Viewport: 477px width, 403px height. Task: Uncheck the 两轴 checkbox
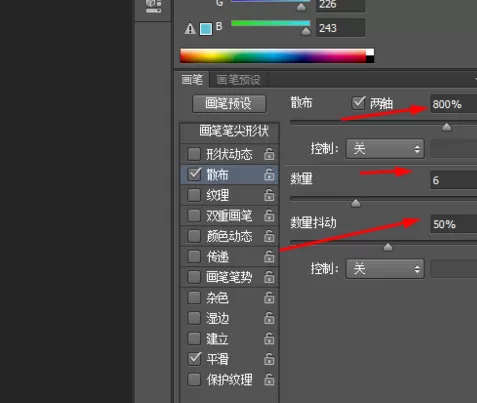[358, 103]
